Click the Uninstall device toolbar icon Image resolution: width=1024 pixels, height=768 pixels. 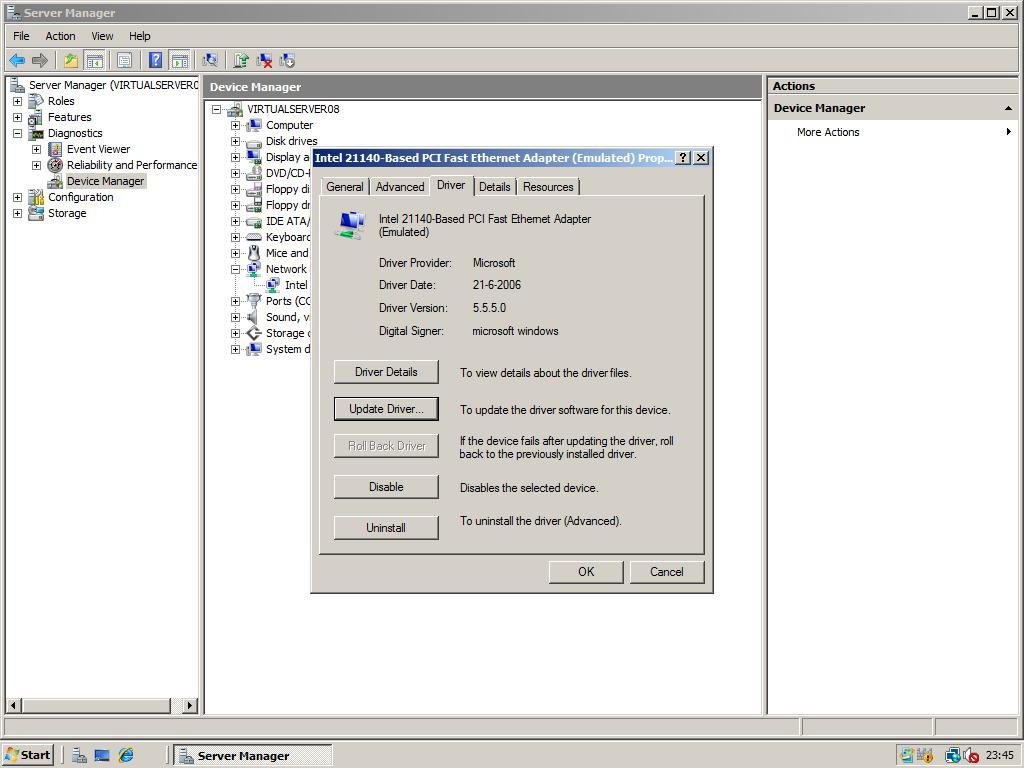click(287, 61)
